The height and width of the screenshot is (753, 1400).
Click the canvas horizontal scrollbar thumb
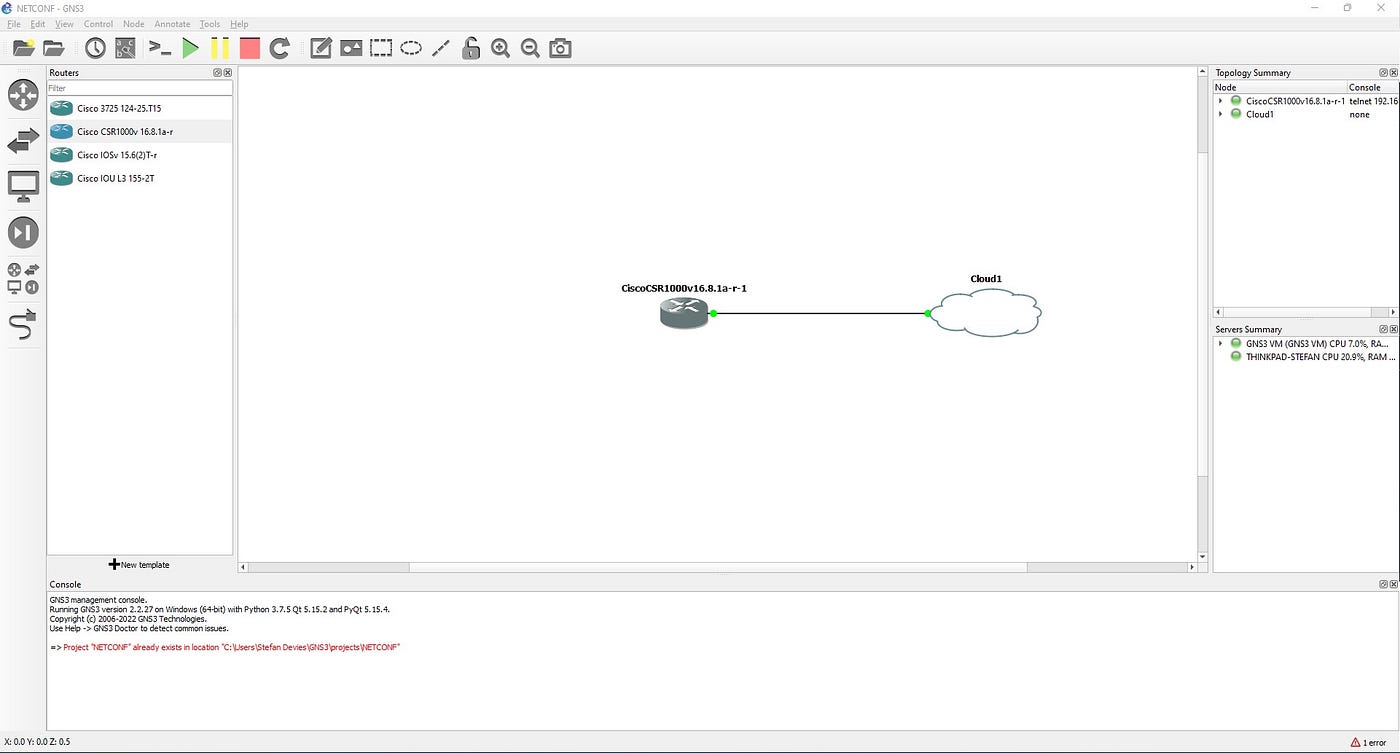[x=718, y=567]
